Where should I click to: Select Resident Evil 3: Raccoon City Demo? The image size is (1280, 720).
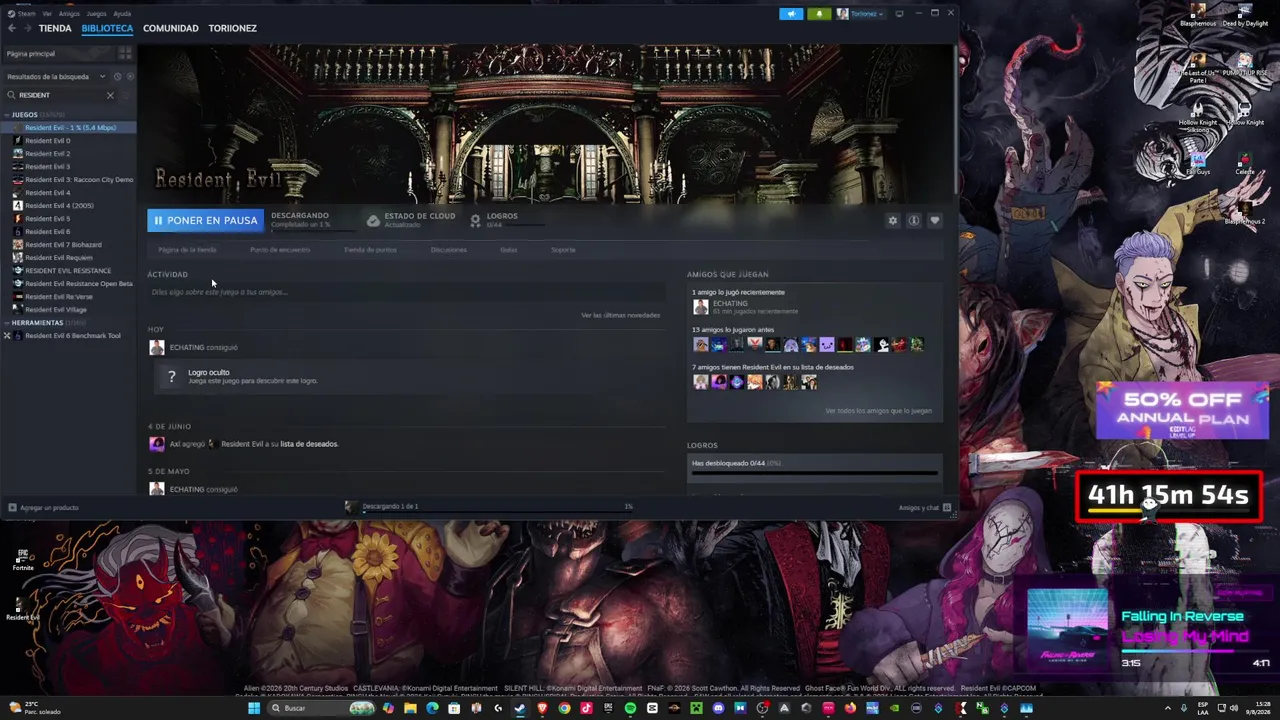click(70, 180)
